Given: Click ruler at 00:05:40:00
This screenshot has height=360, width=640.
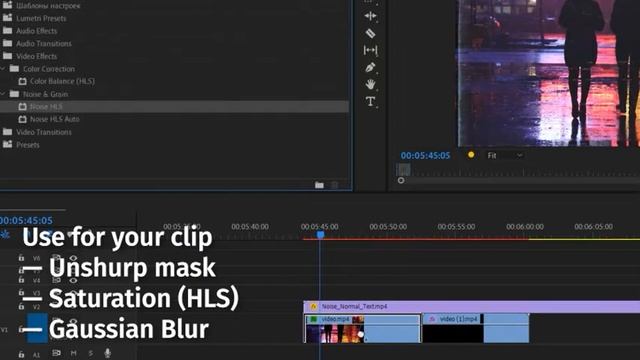Looking at the screenshot, I should pos(250,227).
